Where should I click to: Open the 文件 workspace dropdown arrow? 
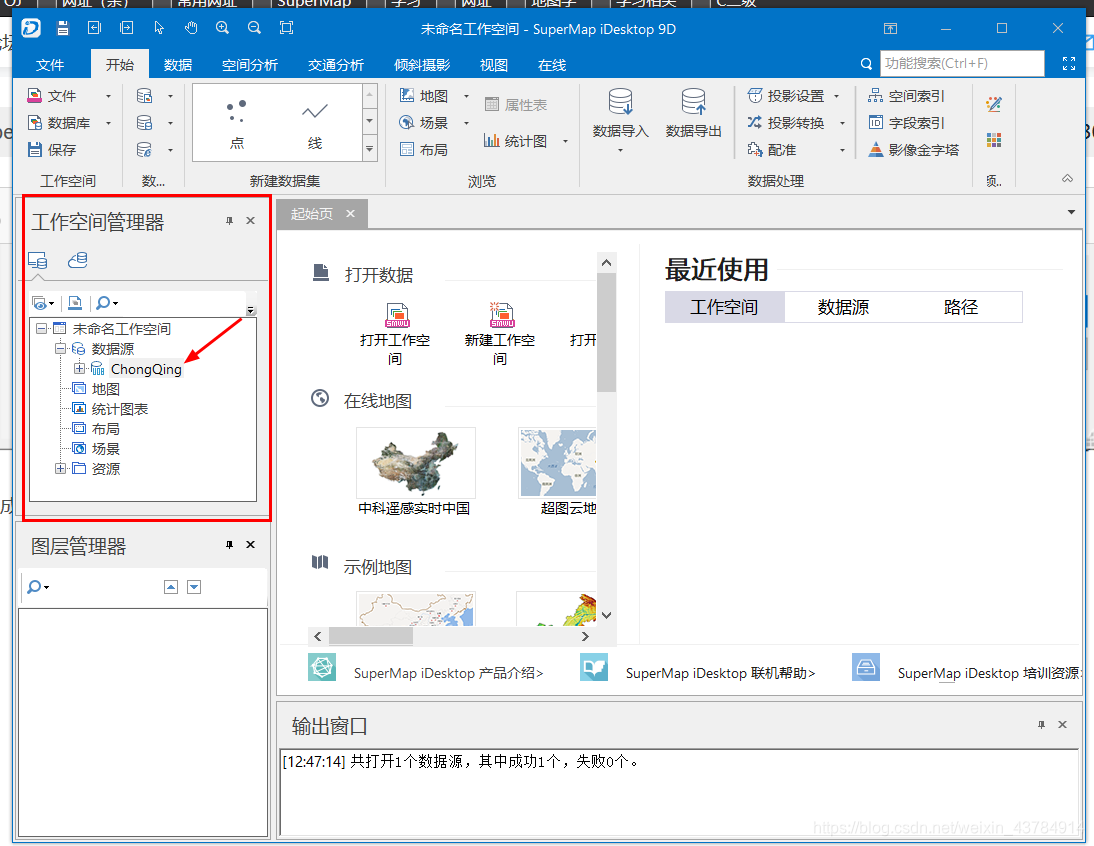click(108, 96)
